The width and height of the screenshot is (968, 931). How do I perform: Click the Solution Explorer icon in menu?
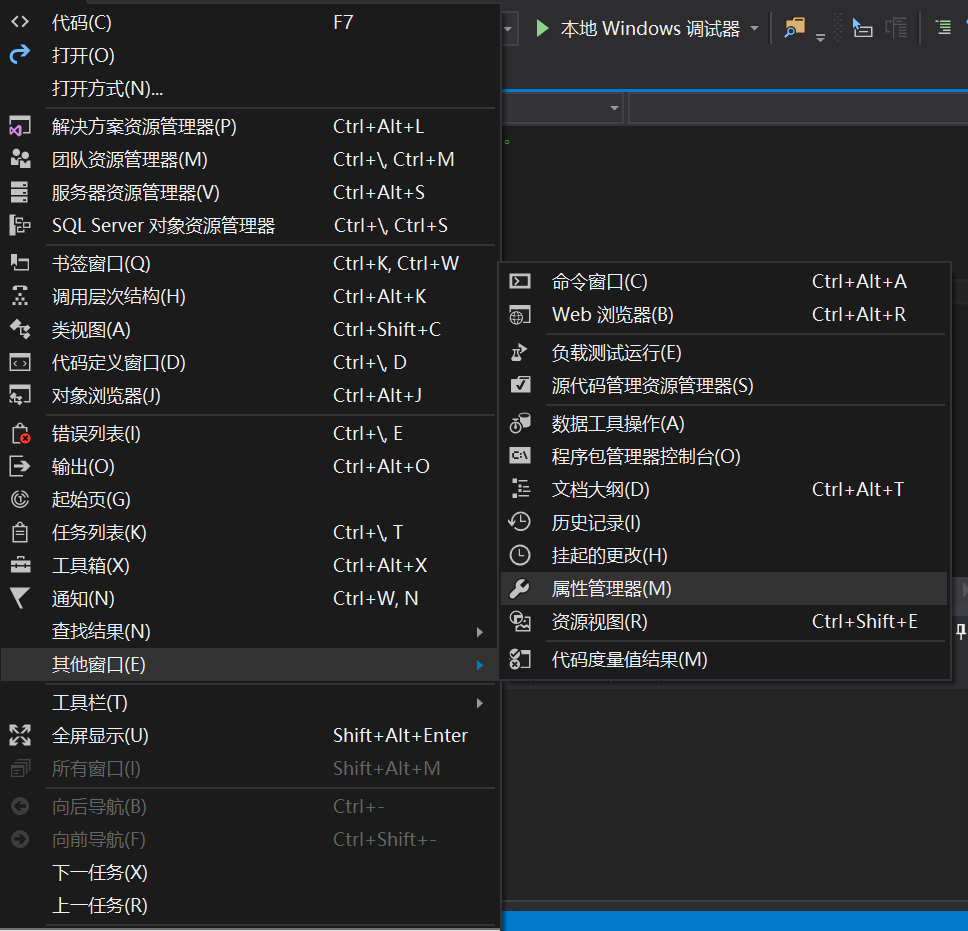20,127
